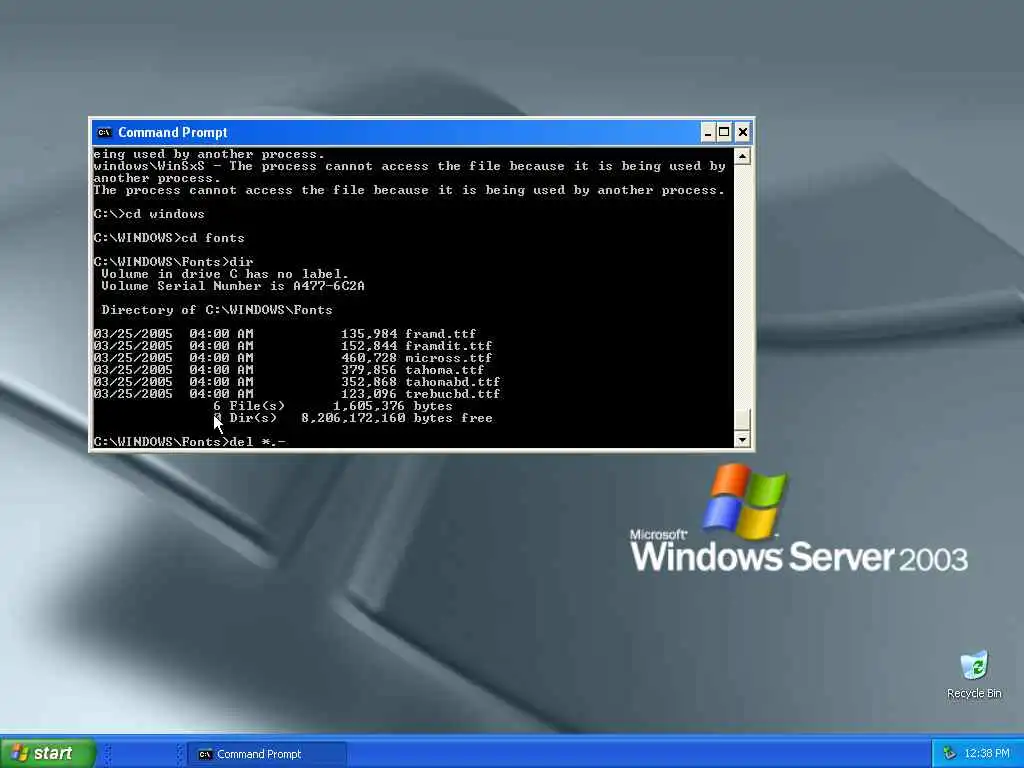
Task: Open the Recycle Bin desktop icon
Action: [x=974, y=674]
